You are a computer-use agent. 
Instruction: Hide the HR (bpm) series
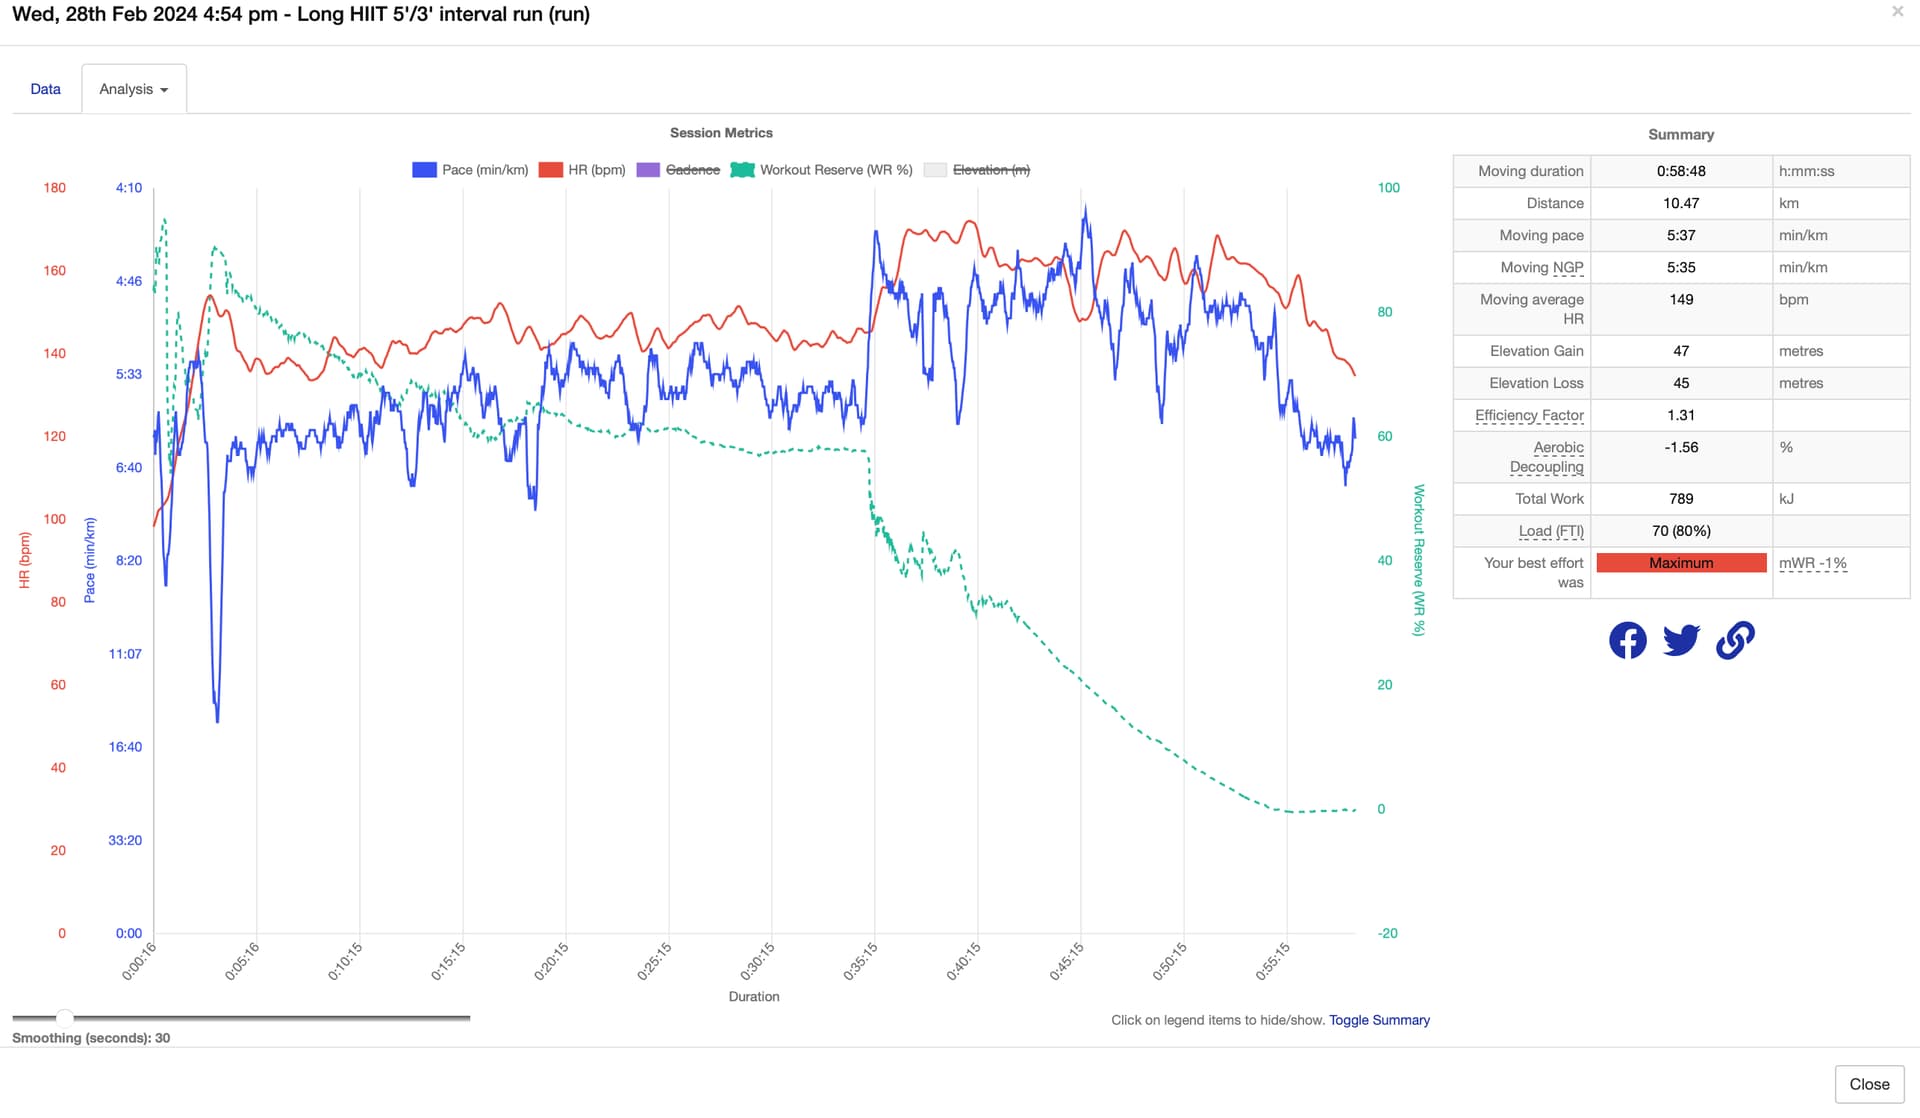coord(596,170)
